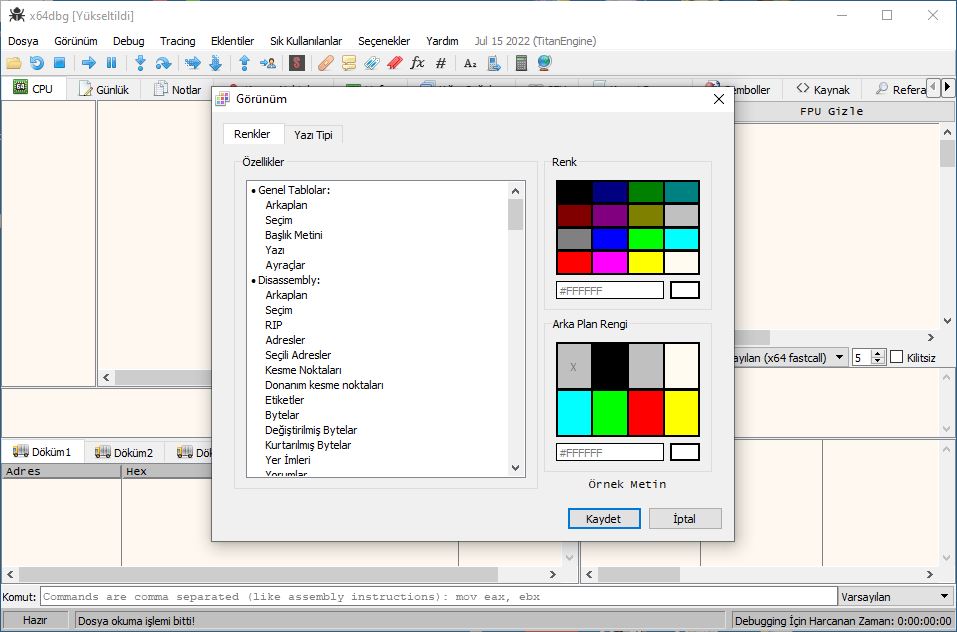Switch to the Yazı Tipi tab
Image resolution: width=957 pixels, height=632 pixels.
pyautogui.click(x=313, y=135)
